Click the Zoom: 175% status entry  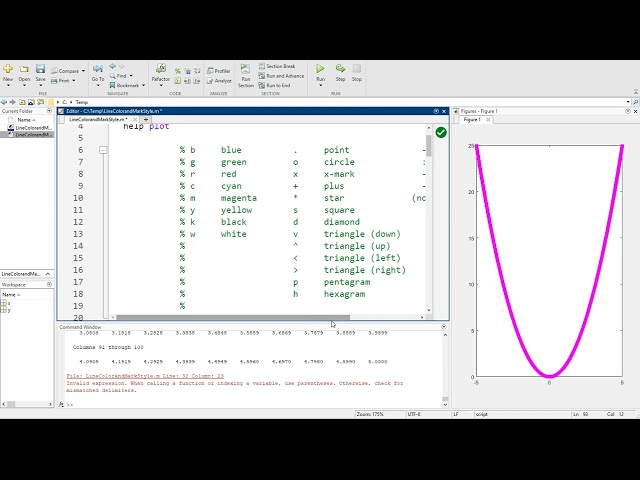click(x=370, y=414)
